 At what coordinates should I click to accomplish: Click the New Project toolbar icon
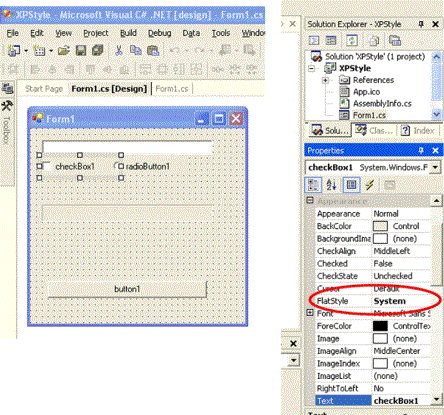point(13,51)
